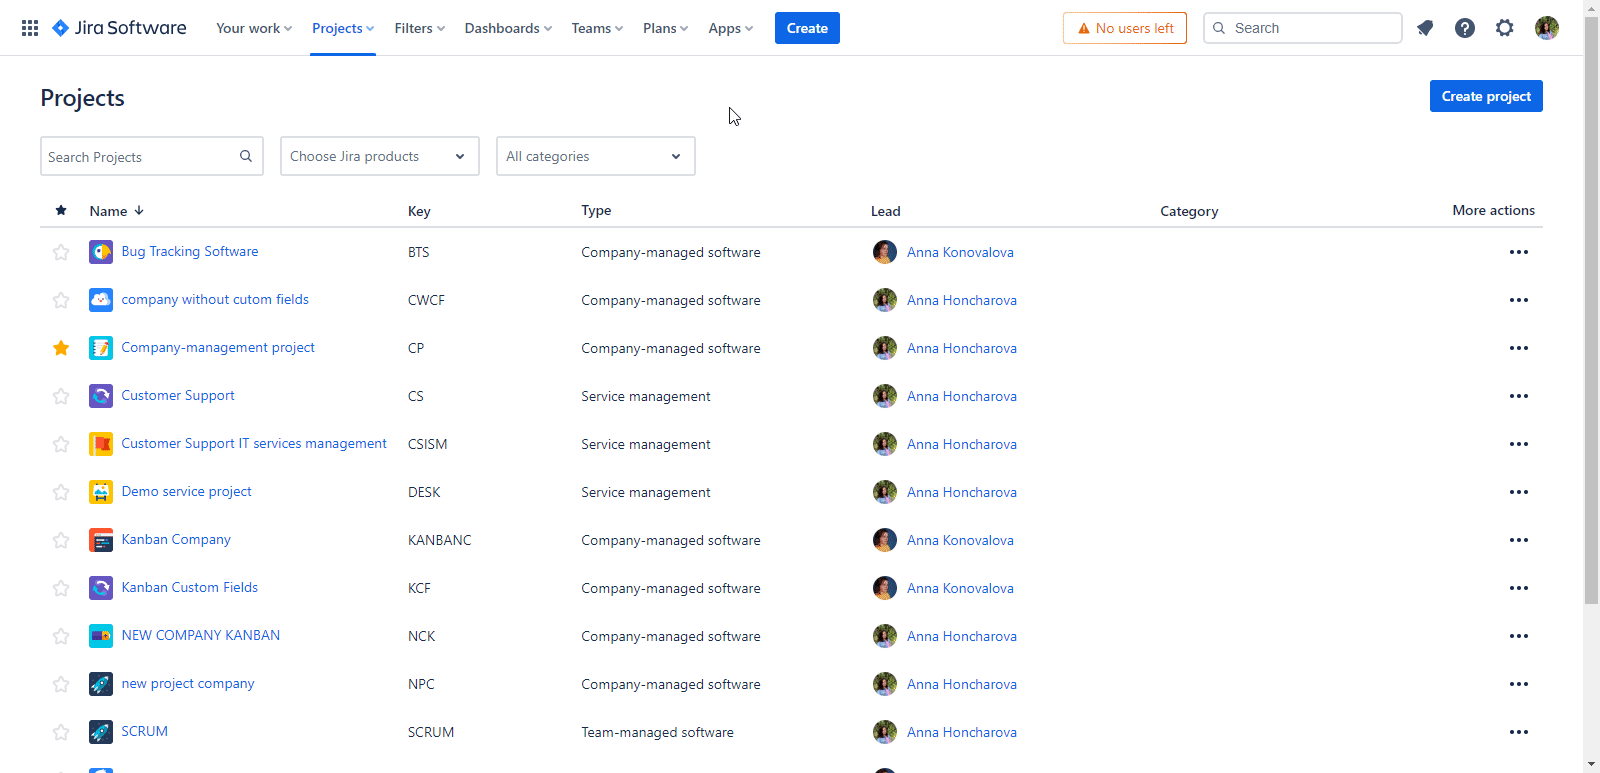The width and height of the screenshot is (1600, 773).
Task: Open more actions for SCRUM project
Action: pos(1518,732)
